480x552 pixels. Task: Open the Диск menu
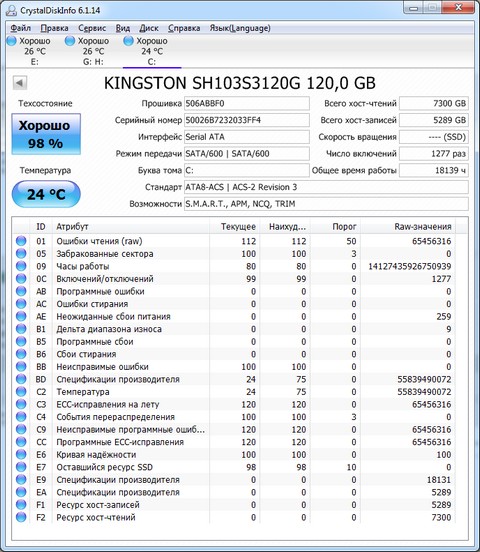click(149, 28)
